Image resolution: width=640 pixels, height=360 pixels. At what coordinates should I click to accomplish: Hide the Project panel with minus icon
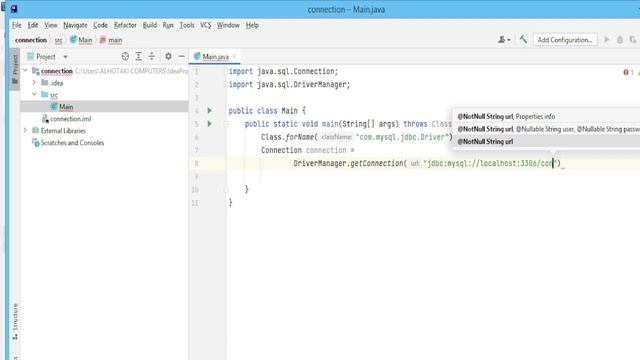pyautogui.click(x=182, y=56)
